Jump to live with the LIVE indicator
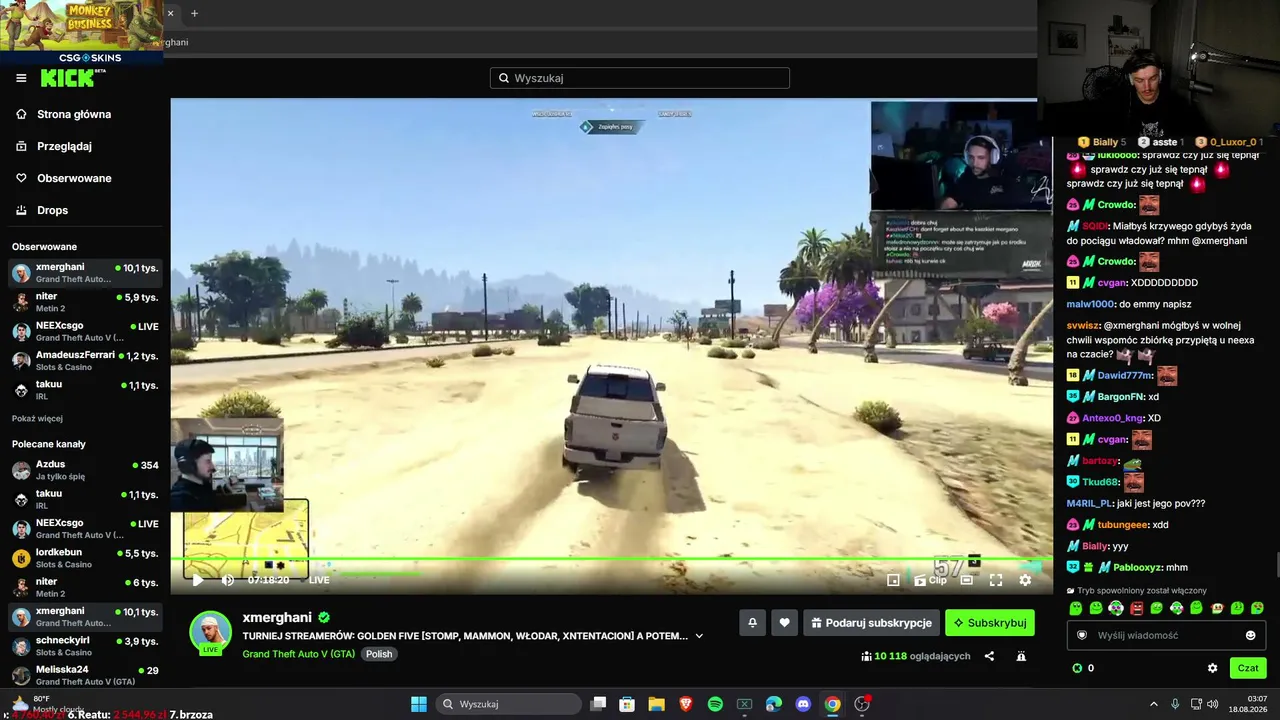Image resolution: width=1280 pixels, height=720 pixels. click(x=319, y=580)
